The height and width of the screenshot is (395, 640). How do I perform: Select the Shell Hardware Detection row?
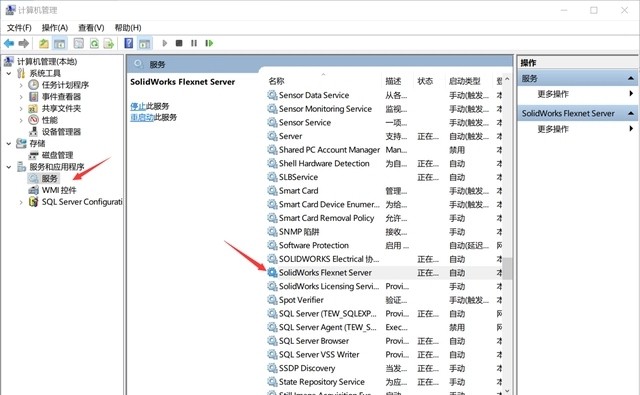(x=384, y=164)
